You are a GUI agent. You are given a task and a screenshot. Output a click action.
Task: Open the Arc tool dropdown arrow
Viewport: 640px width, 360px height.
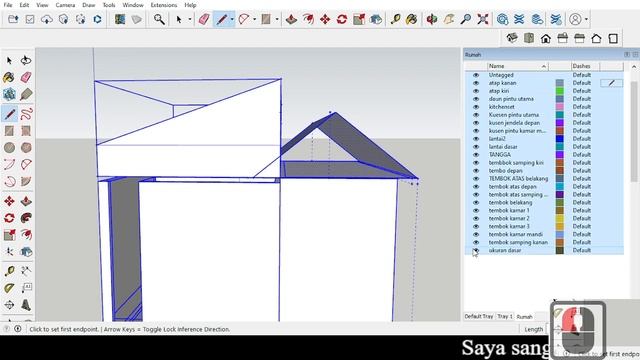pos(254,19)
